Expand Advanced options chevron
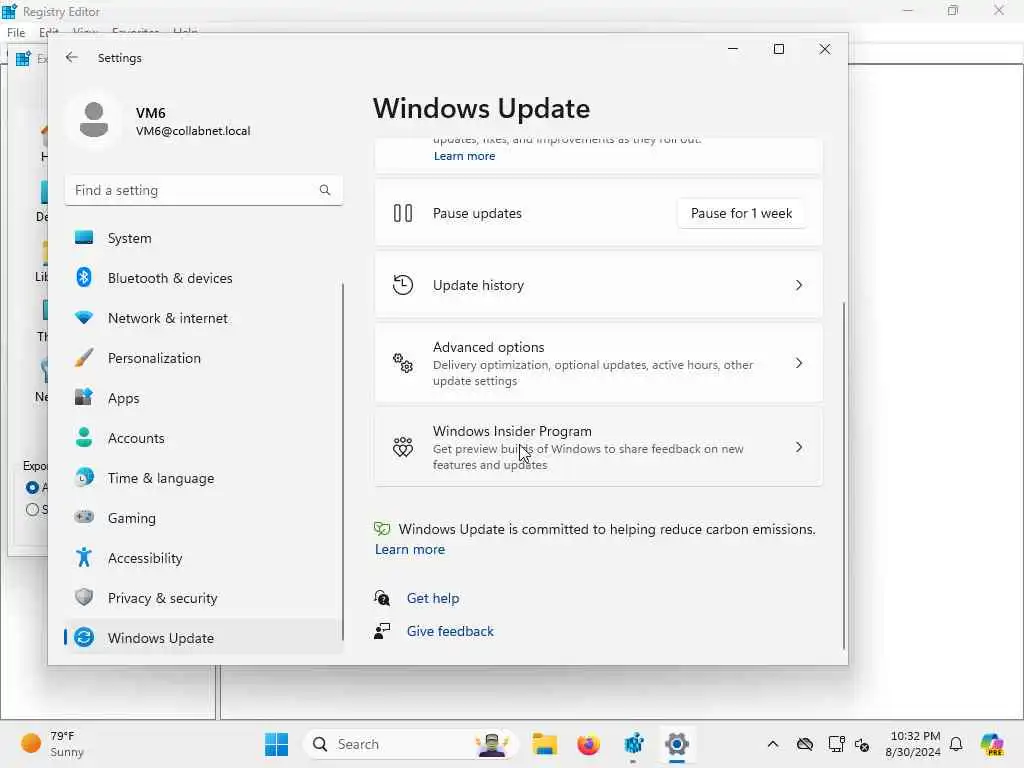This screenshot has height=768, width=1024. pyautogui.click(x=799, y=363)
